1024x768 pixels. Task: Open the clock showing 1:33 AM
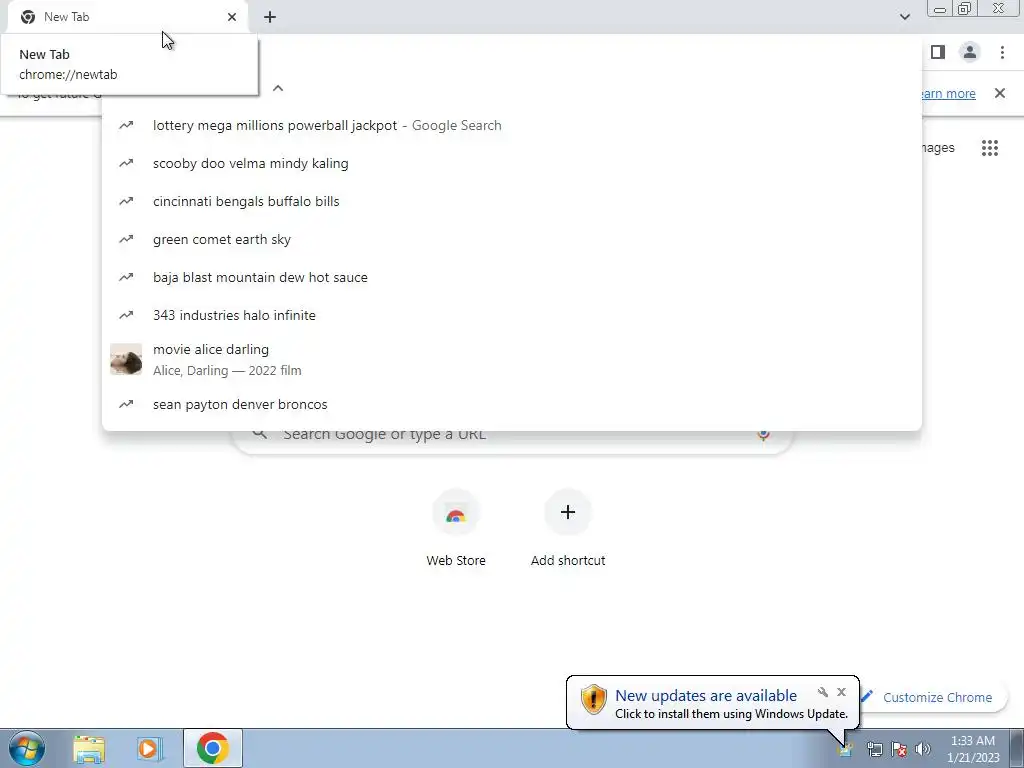tap(972, 749)
